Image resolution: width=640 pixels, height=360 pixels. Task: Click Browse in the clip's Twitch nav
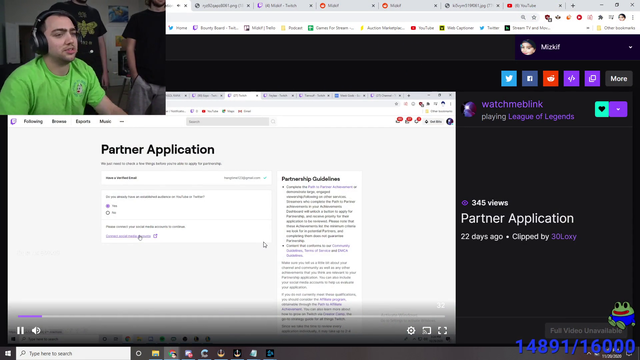[59, 121]
